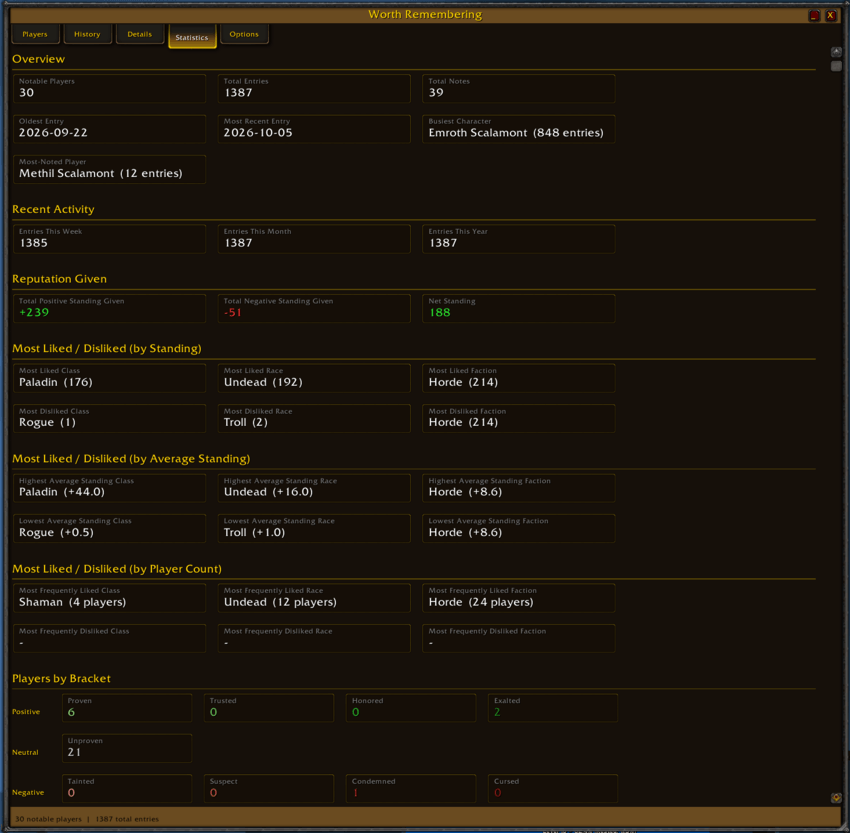Viewport: 850px width, 833px height.
Task: Click the Most-Noted Player Methil Scalamont card
Action: [x=109, y=169]
